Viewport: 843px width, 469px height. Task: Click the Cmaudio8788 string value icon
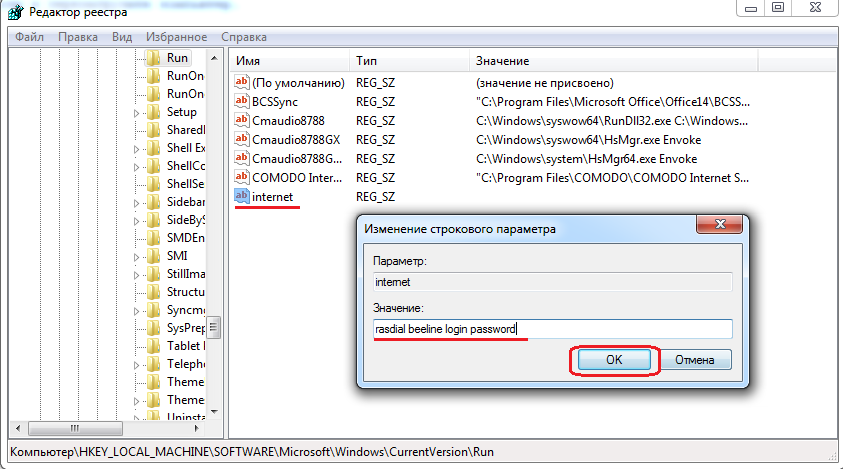pyautogui.click(x=242, y=120)
